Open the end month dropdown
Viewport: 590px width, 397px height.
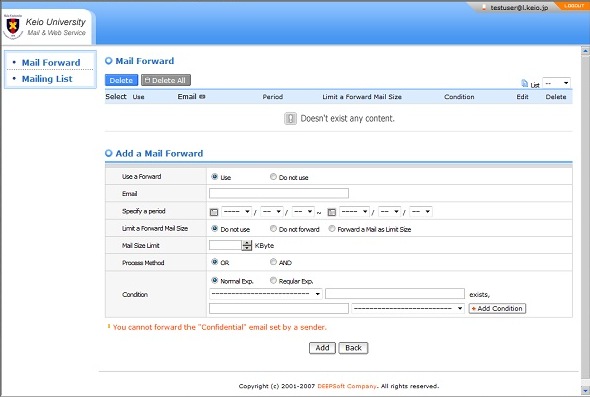coord(389,212)
